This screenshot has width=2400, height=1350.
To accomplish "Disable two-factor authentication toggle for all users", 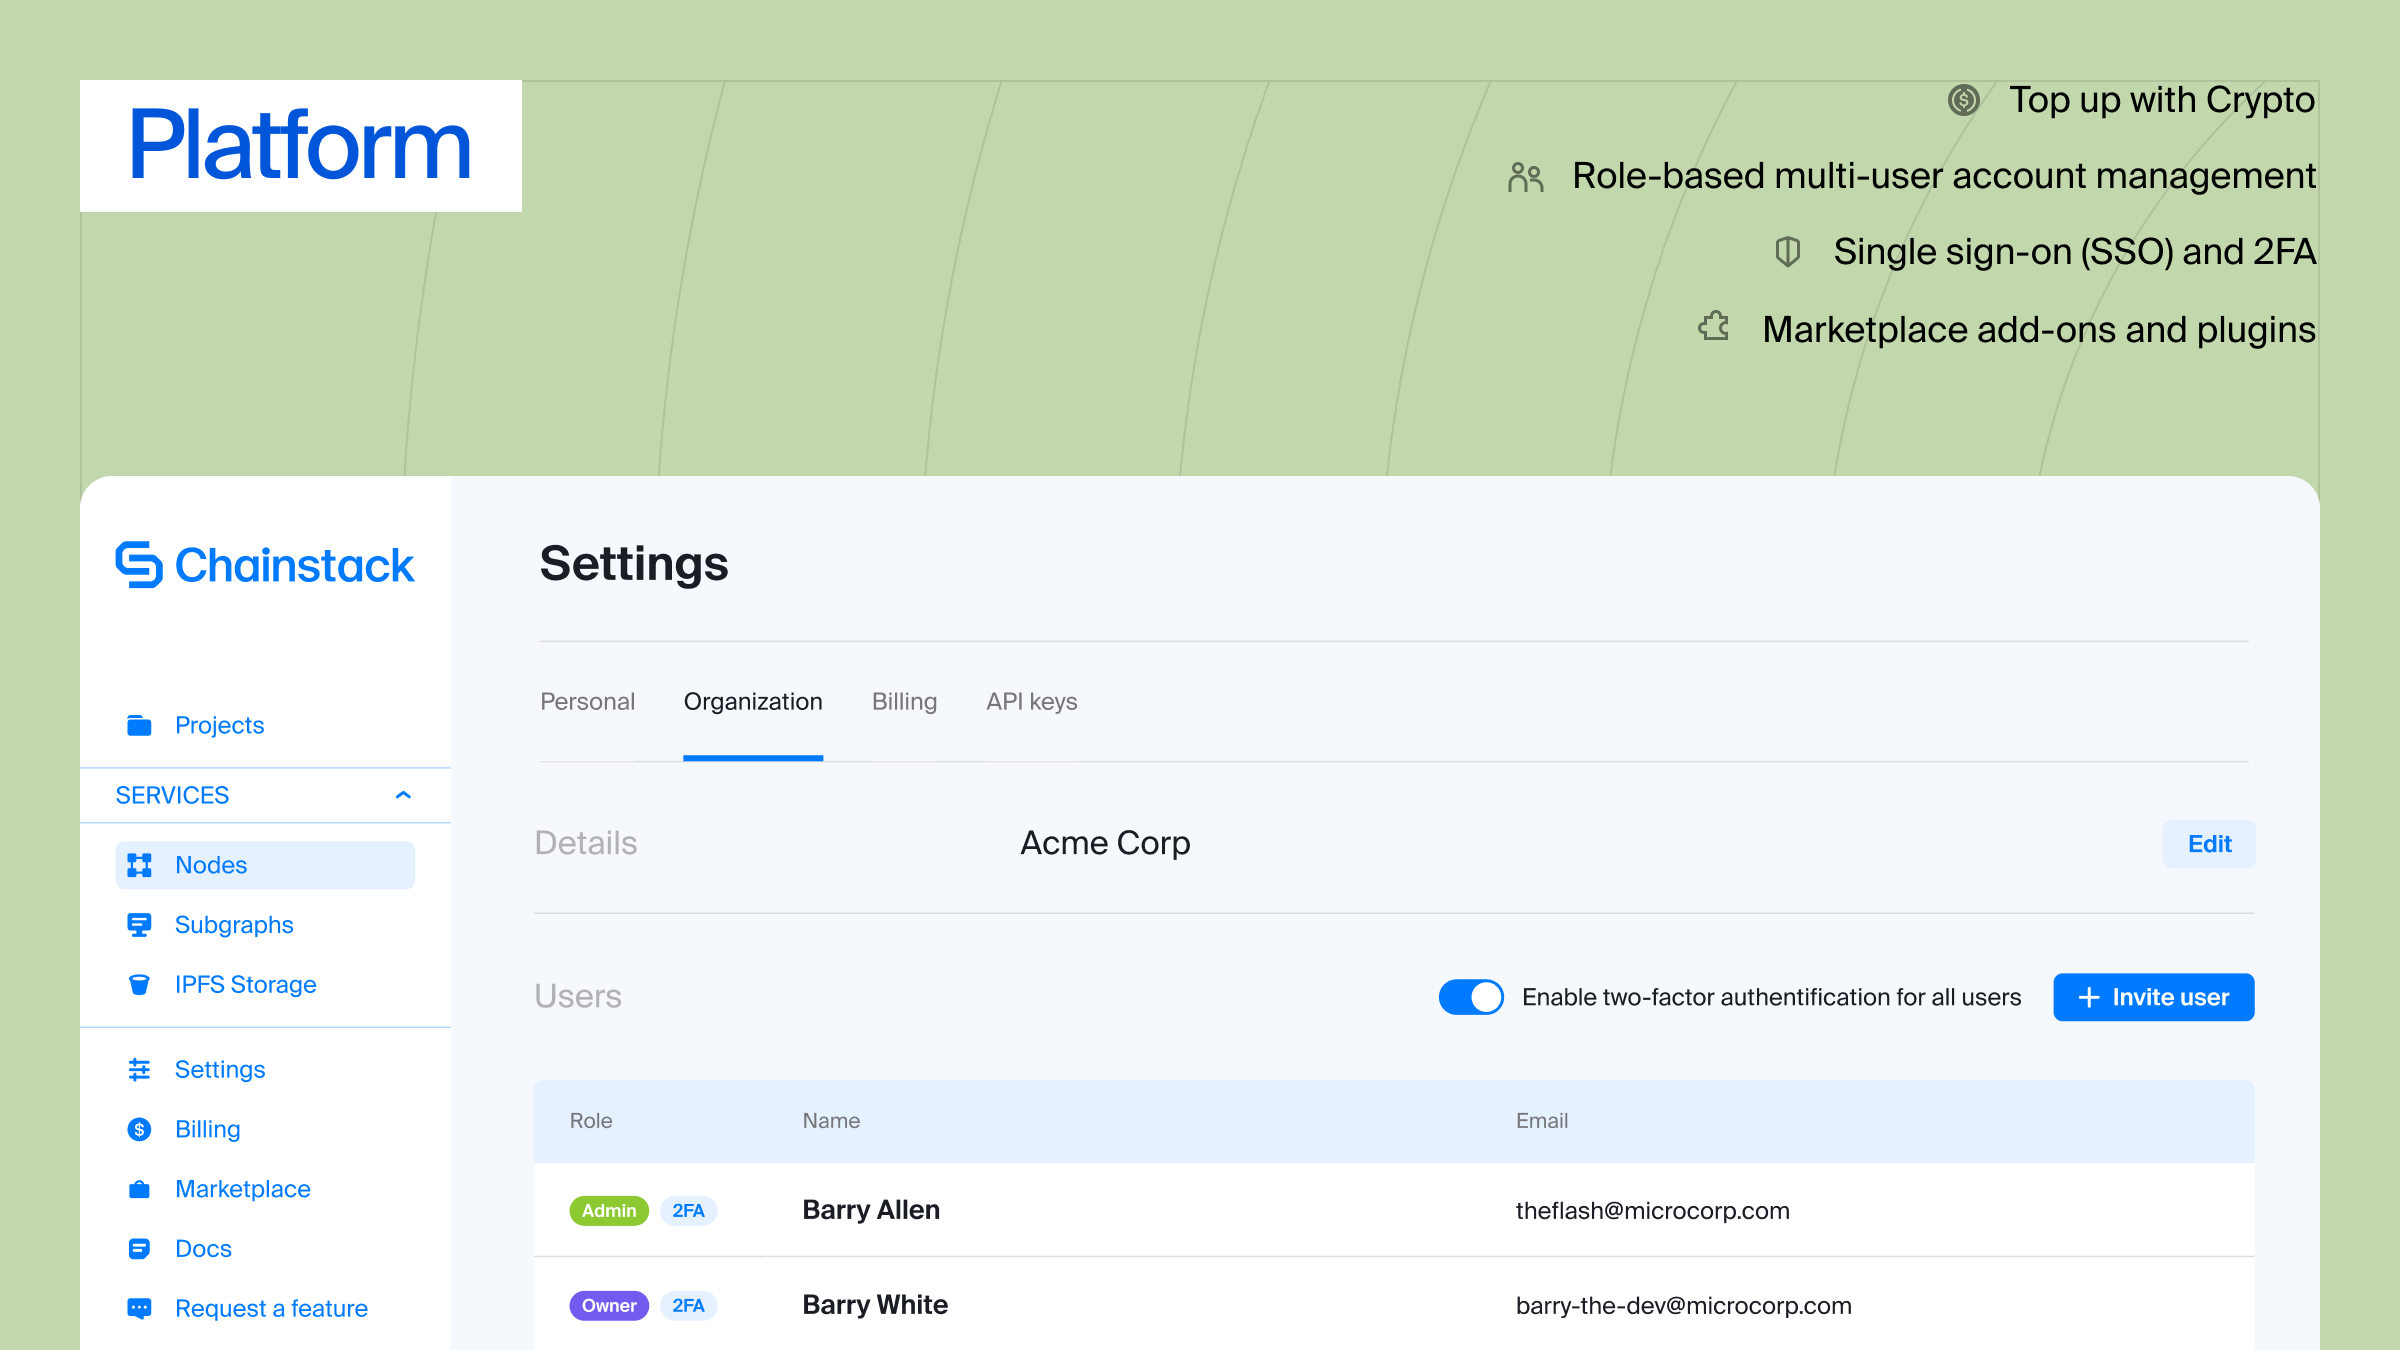I will click(x=1470, y=997).
